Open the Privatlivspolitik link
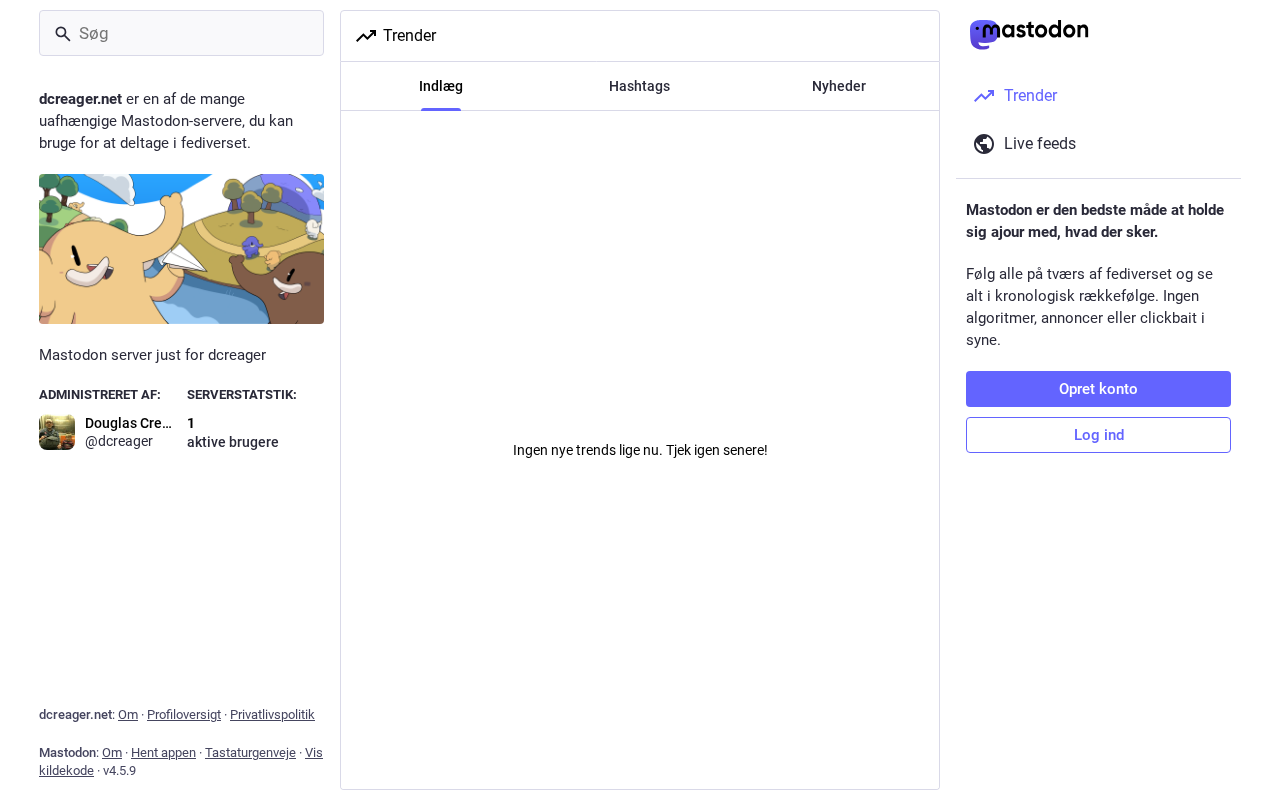 [x=272, y=715]
